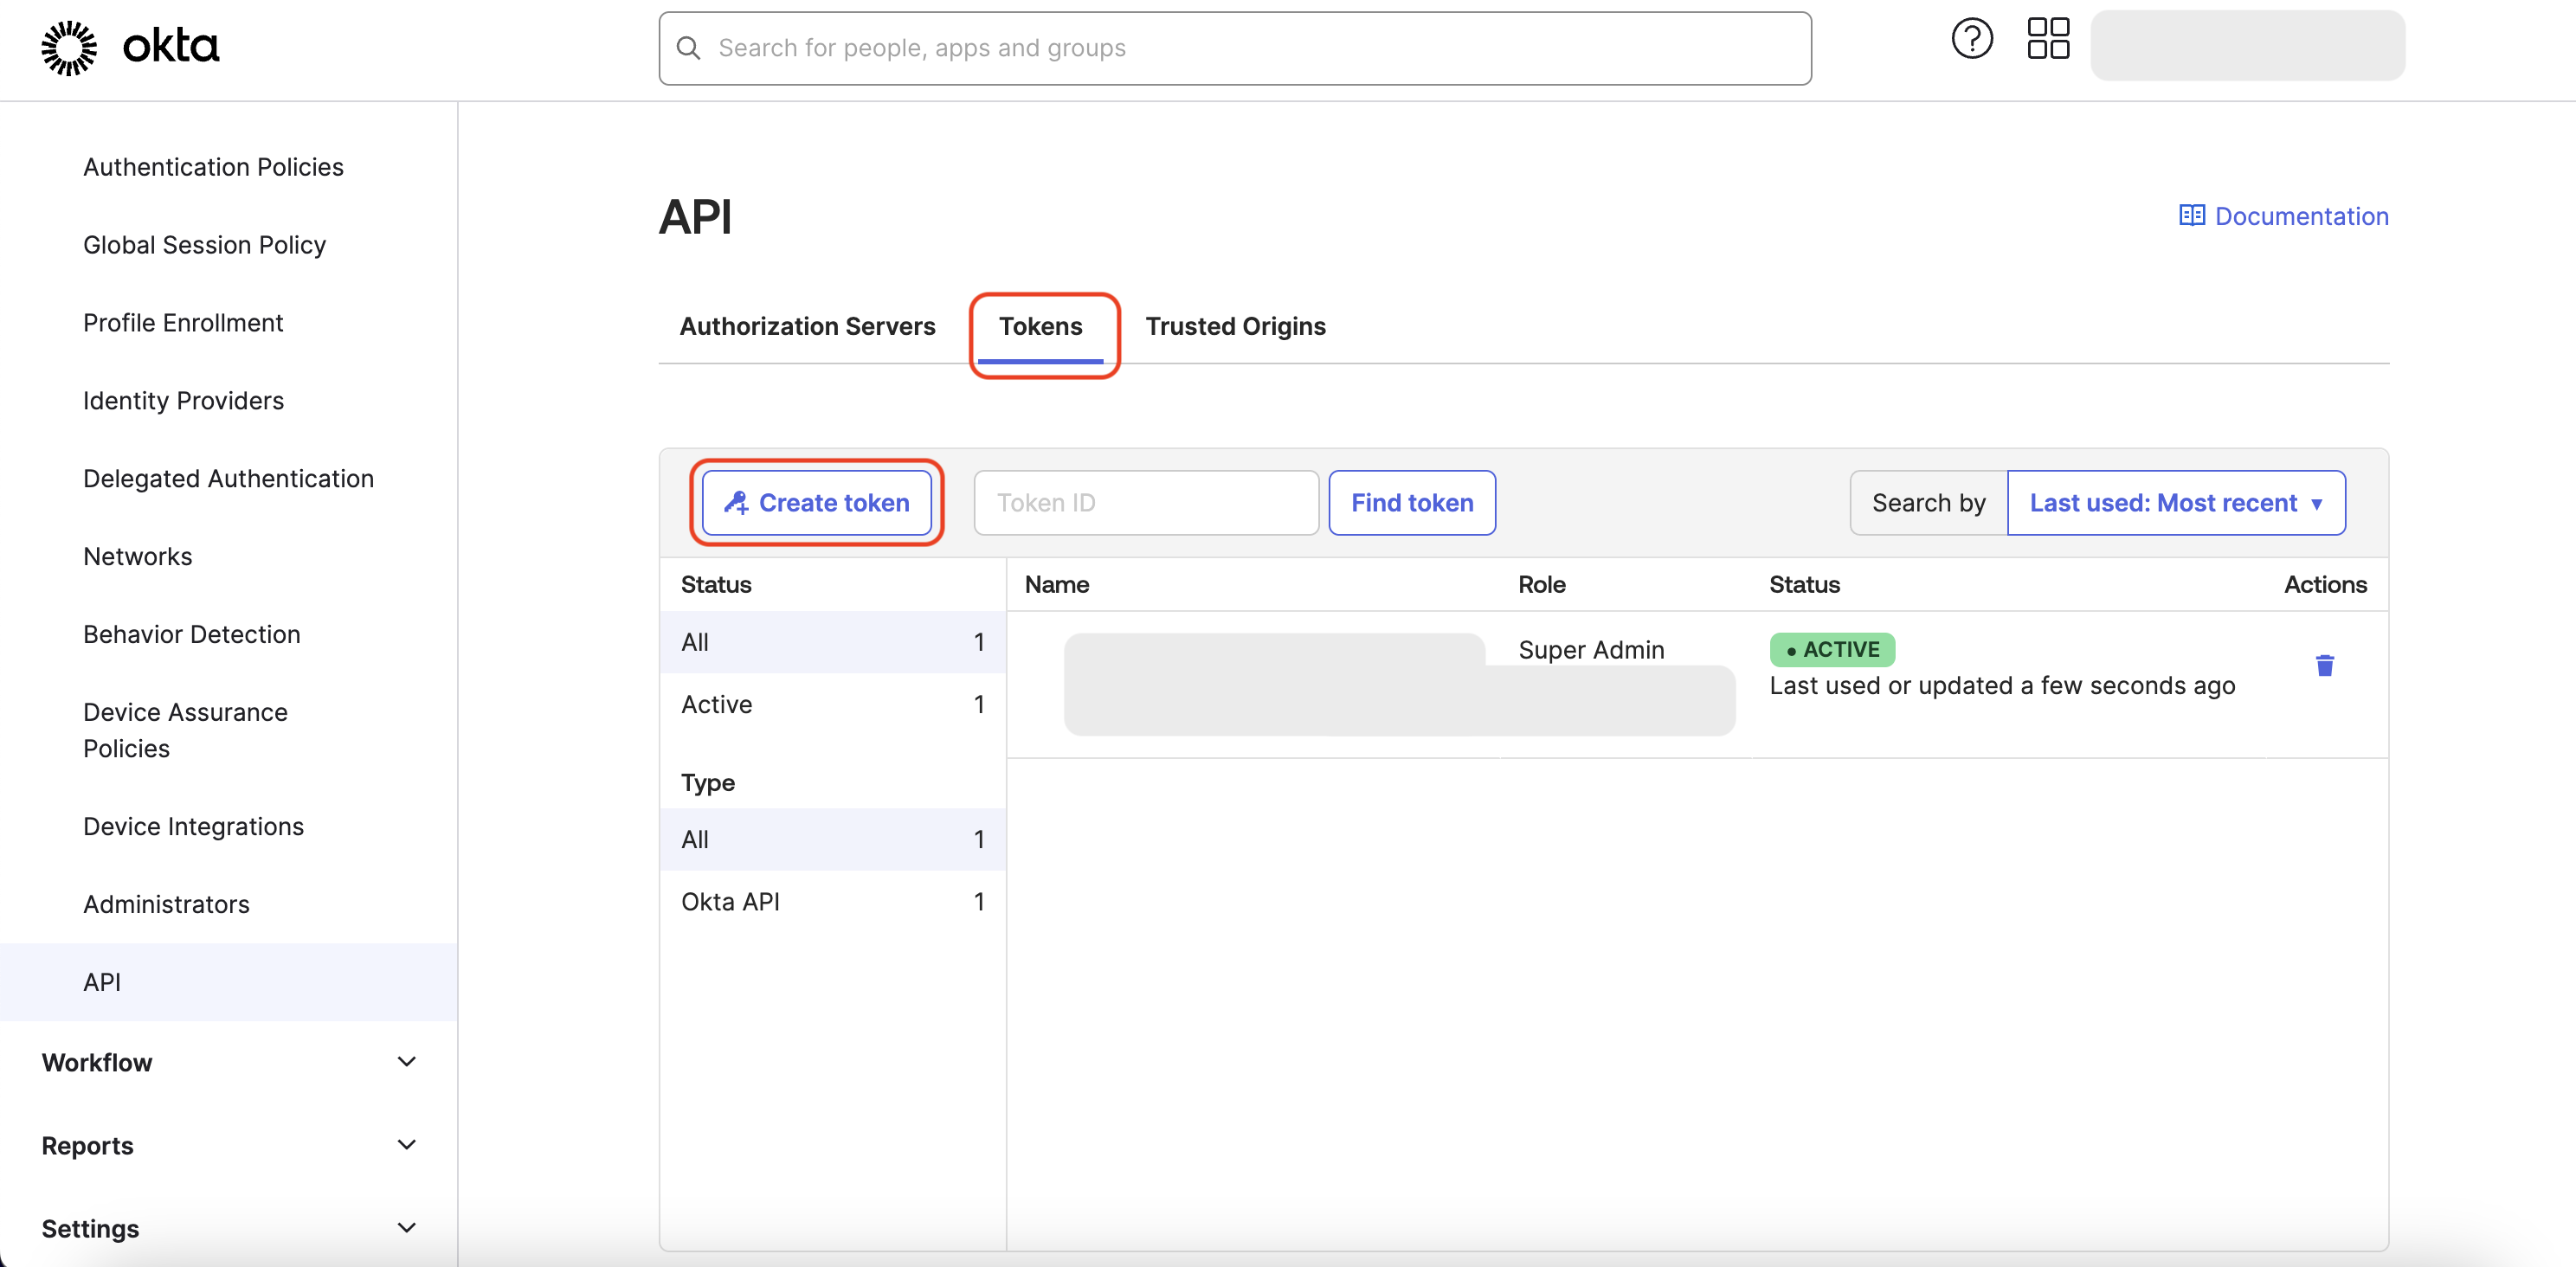The width and height of the screenshot is (2576, 1267).
Task: Open Authentication Policies in sidebar
Action: click(213, 167)
